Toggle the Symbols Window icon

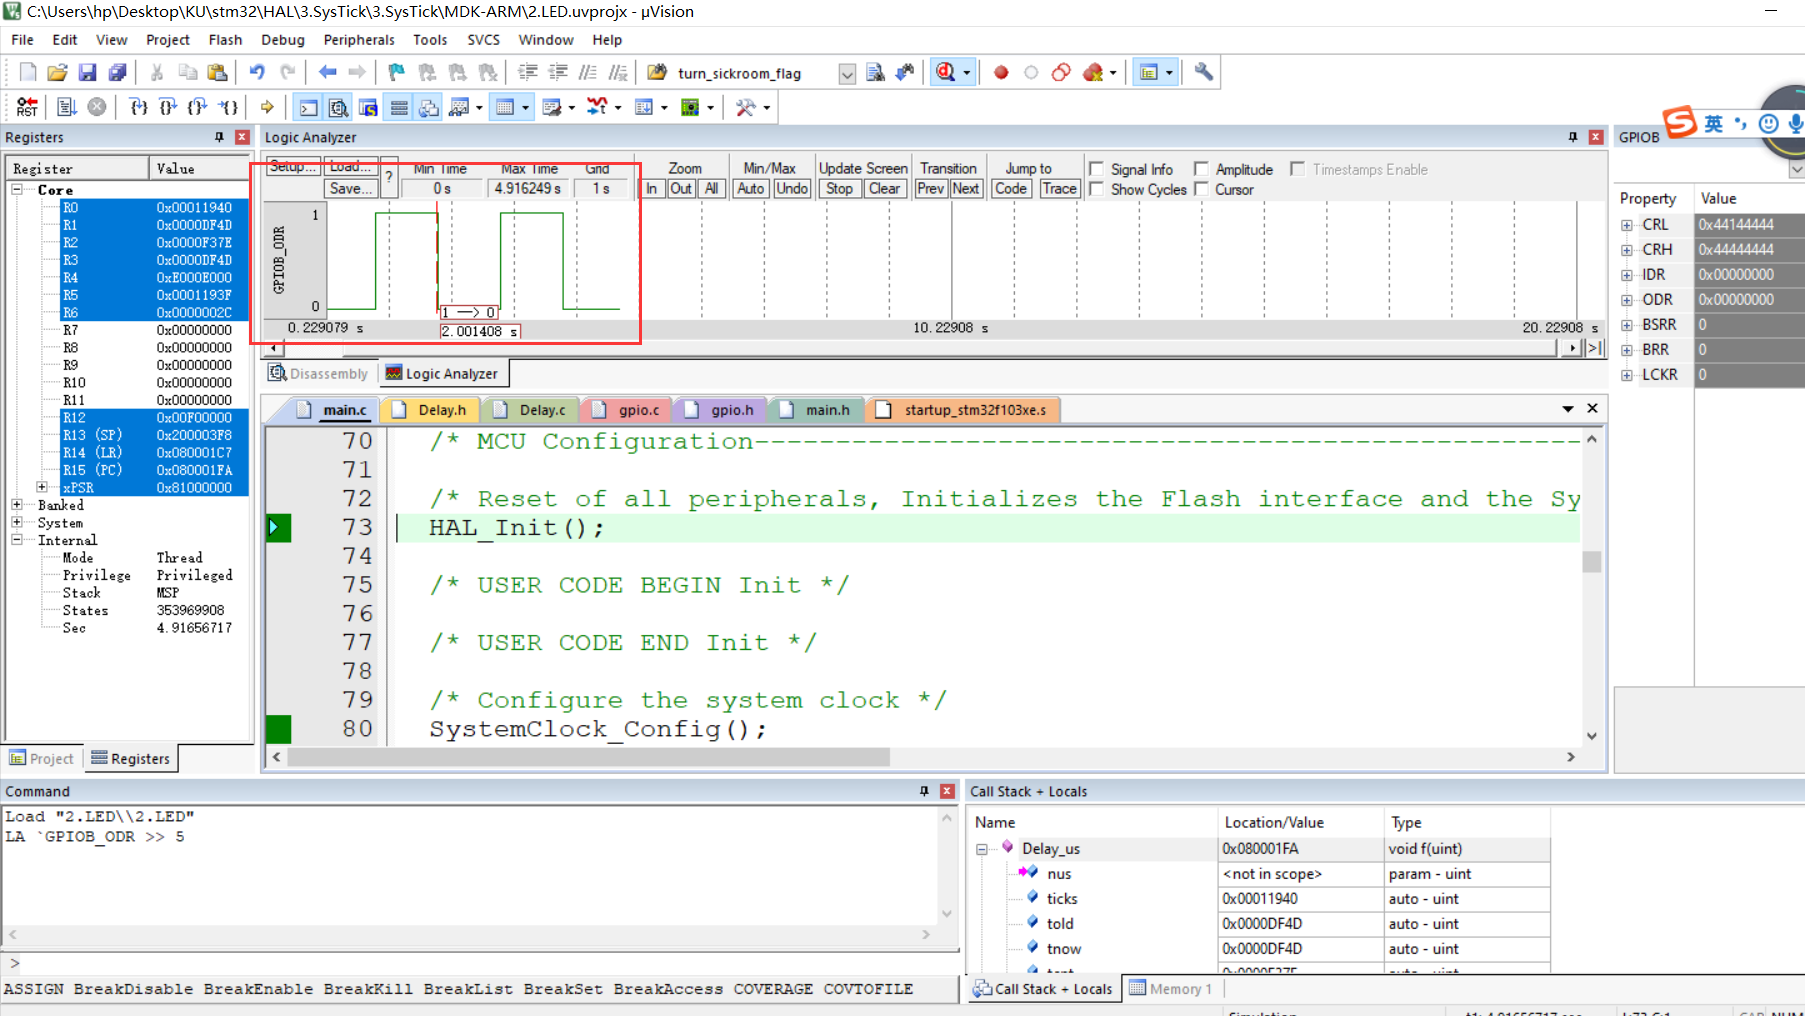(369, 107)
